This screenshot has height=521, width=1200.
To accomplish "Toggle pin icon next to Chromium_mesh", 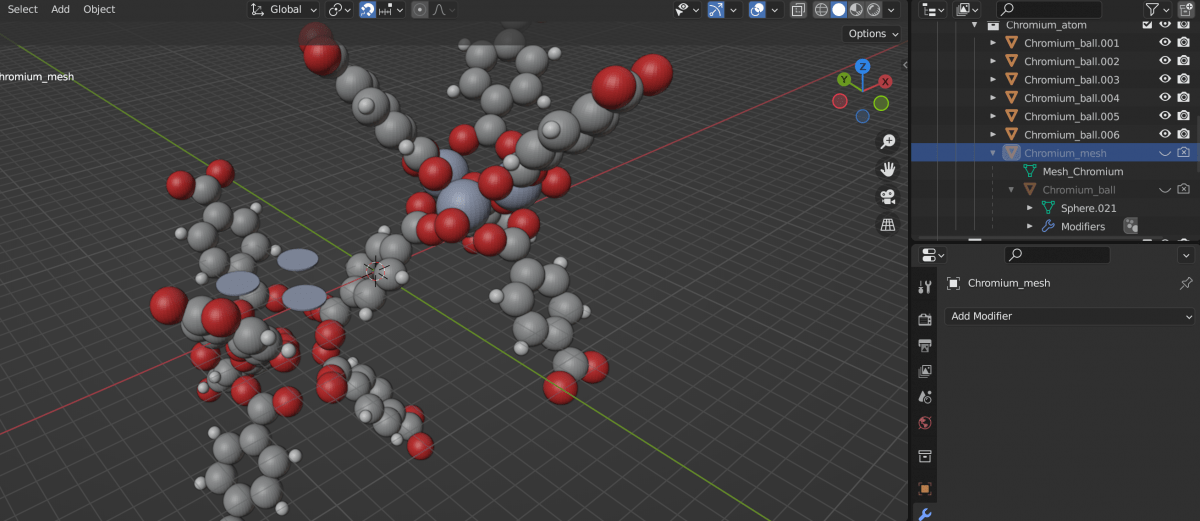I will pos(1187,283).
